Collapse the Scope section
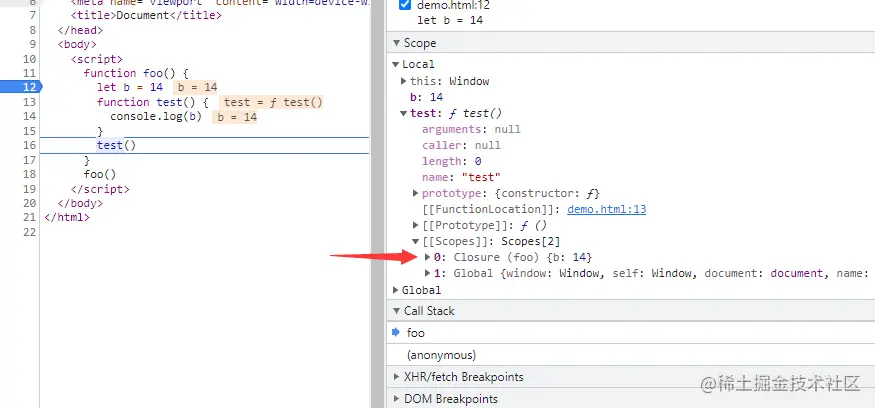The image size is (875, 408). 396,43
